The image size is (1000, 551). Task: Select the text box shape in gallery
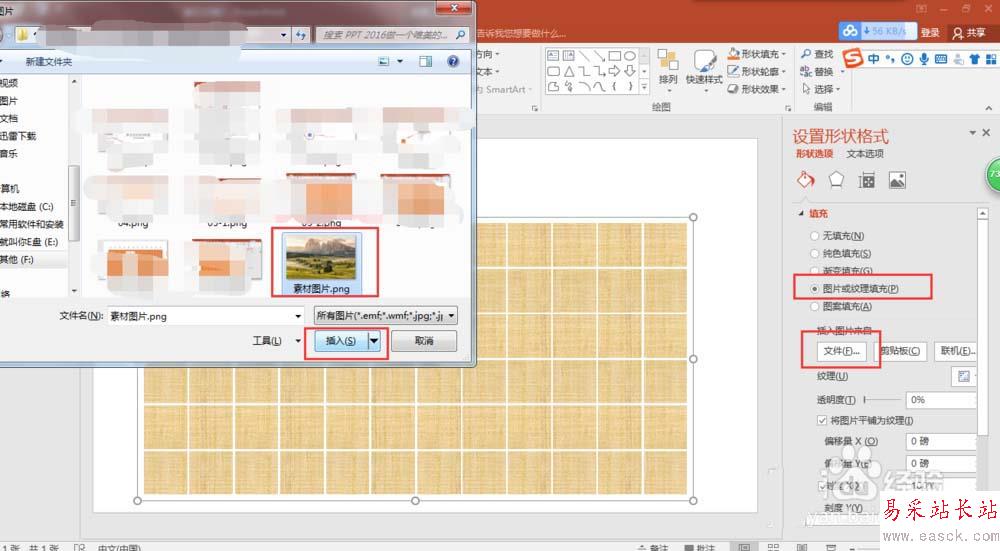553,56
